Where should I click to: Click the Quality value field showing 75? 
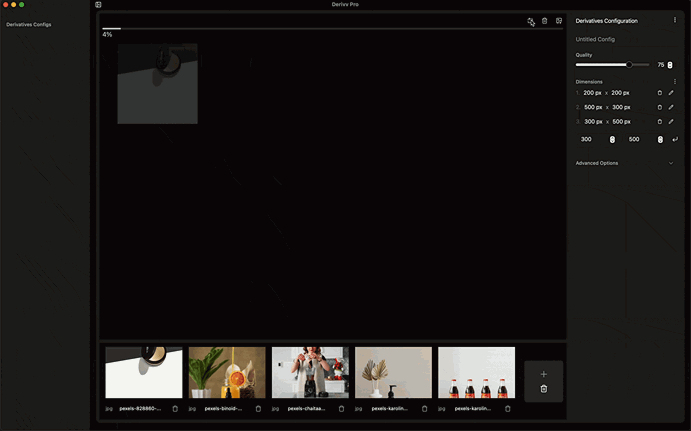[x=660, y=65]
